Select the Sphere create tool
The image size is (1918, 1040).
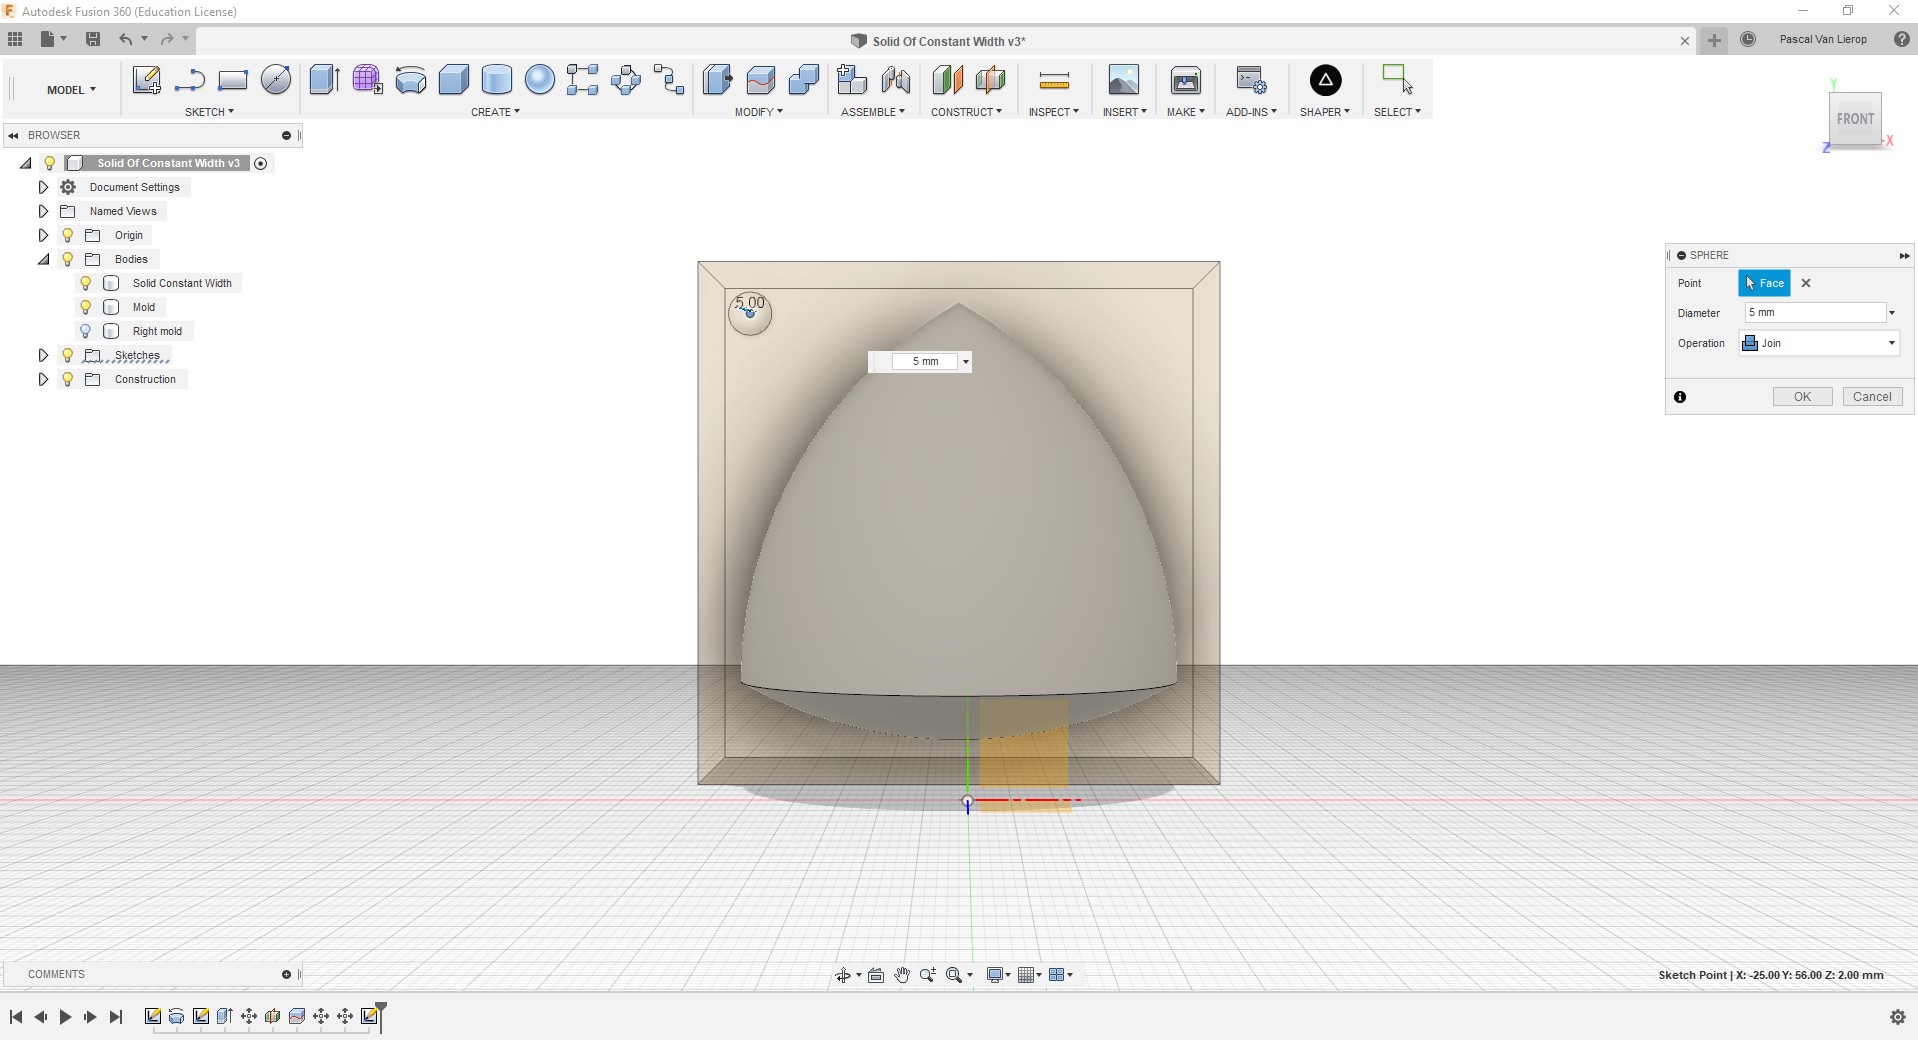coord(539,81)
